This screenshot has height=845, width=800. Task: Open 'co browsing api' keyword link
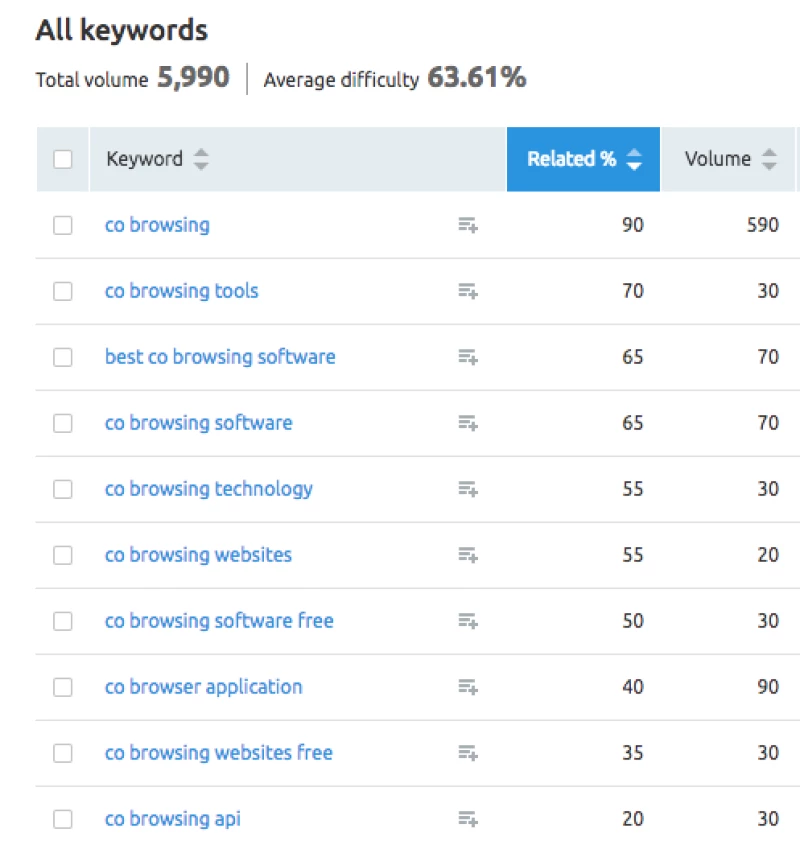pos(172,819)
